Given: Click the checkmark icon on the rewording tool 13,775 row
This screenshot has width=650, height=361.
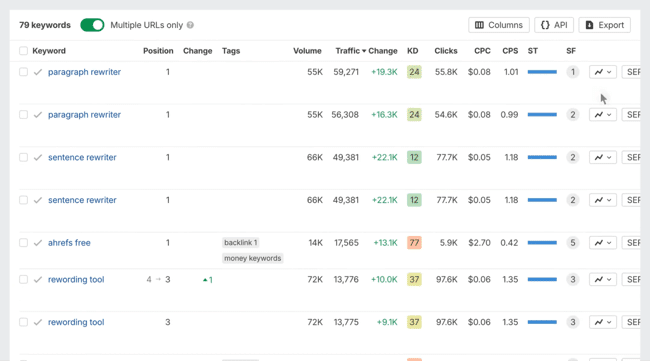Looking at the screenshot, I should pyautogui.click(x=38, y=322).
